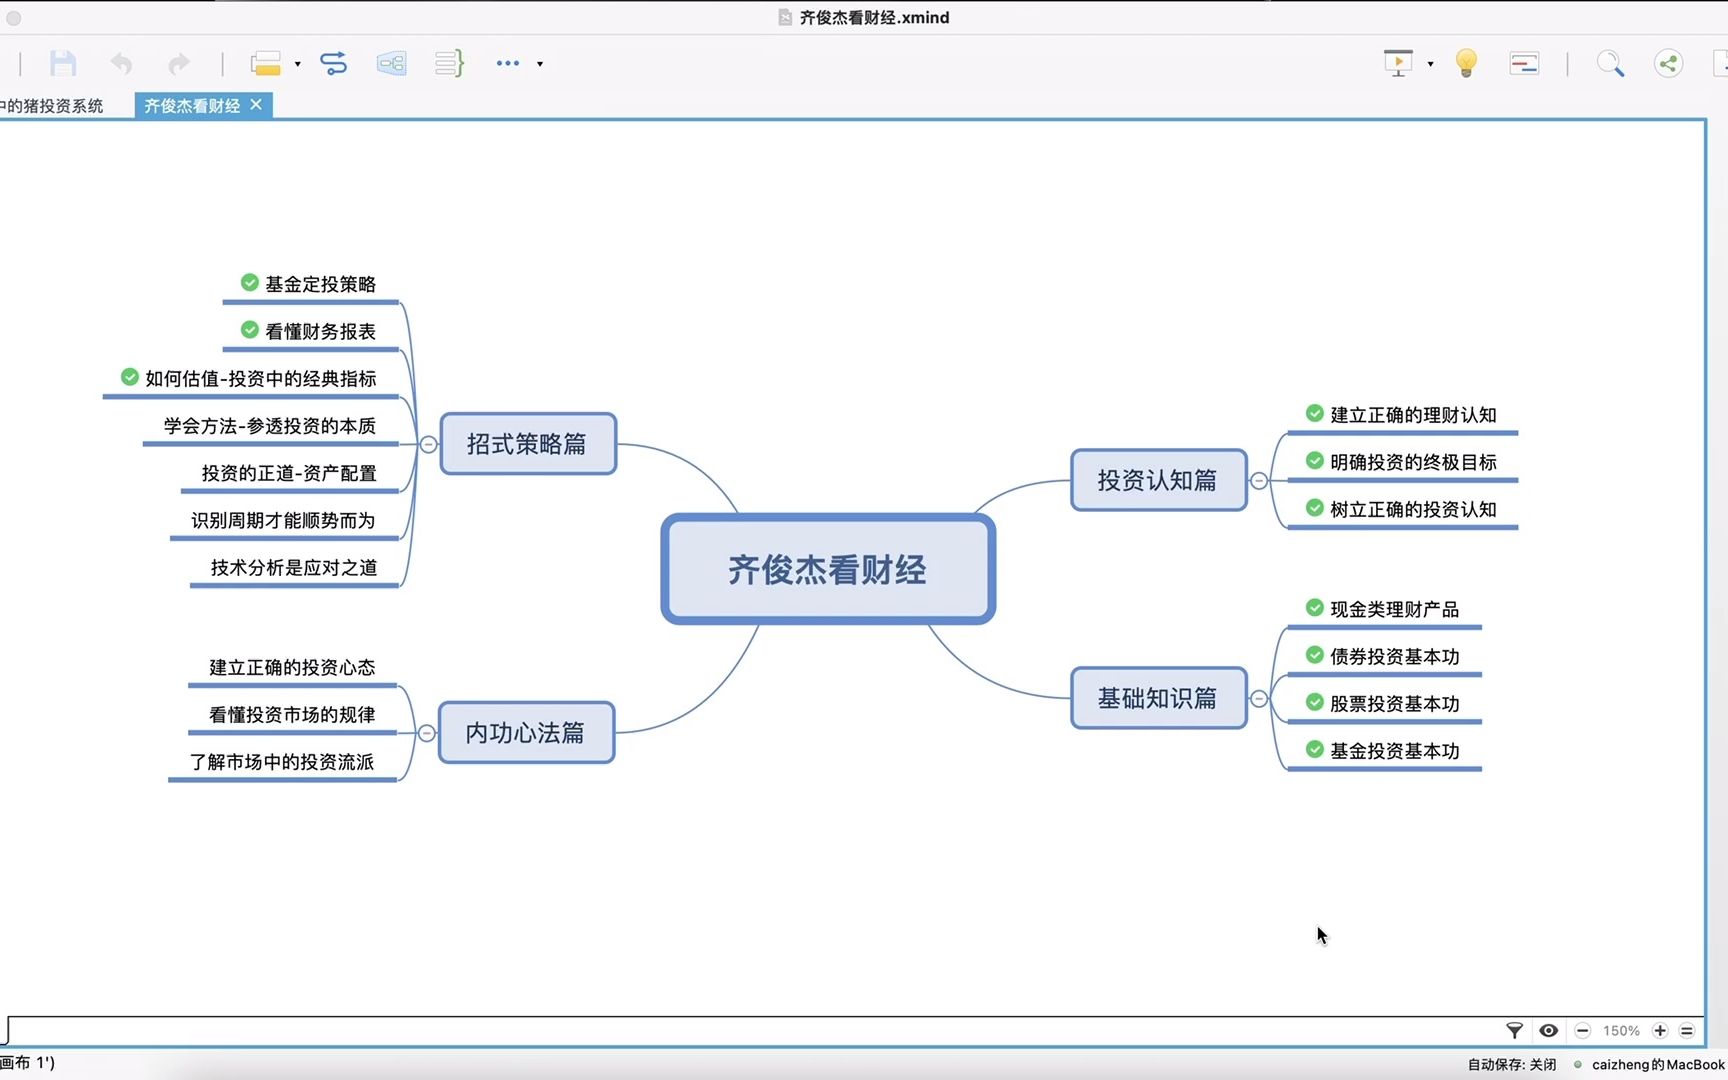Open dropdown arrow beside the ellipsis

pos(540,64)
